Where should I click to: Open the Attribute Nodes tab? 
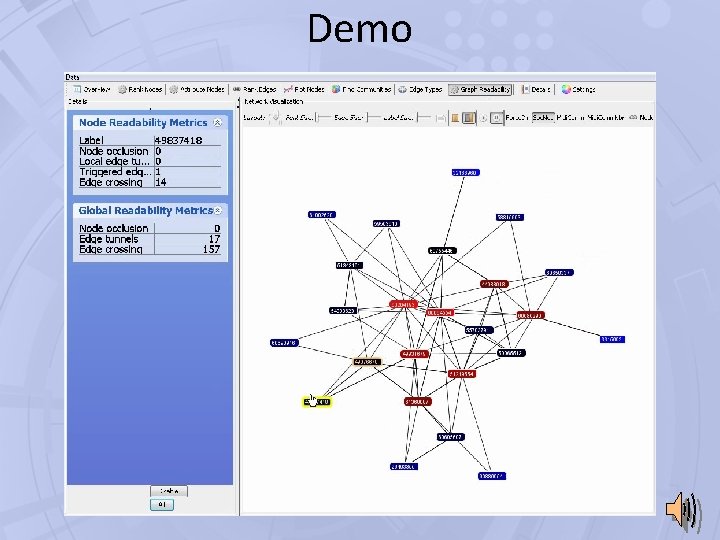[x=197, y=90]
